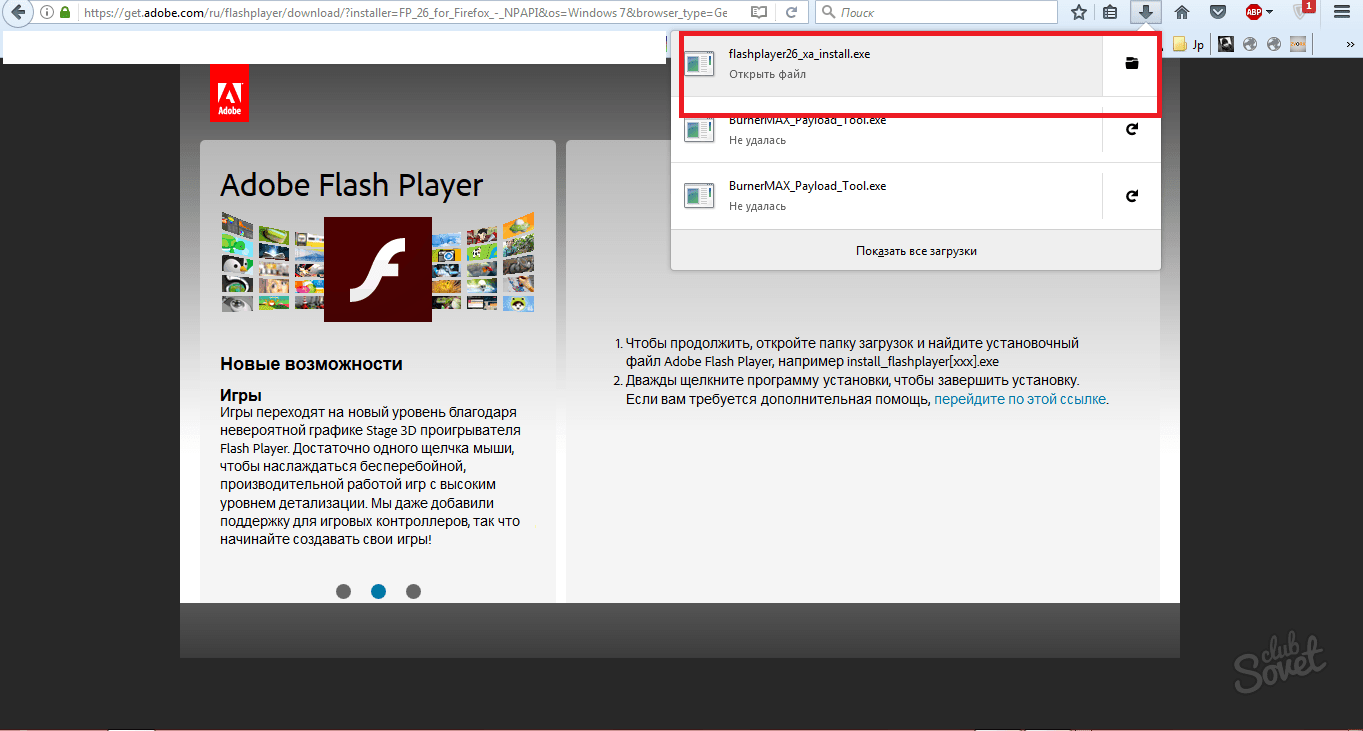Retry the second BurnerMAX_Payload_Tool.exe download
The width and height of the screenshot is (1363, 731).
pos(1131,196)
